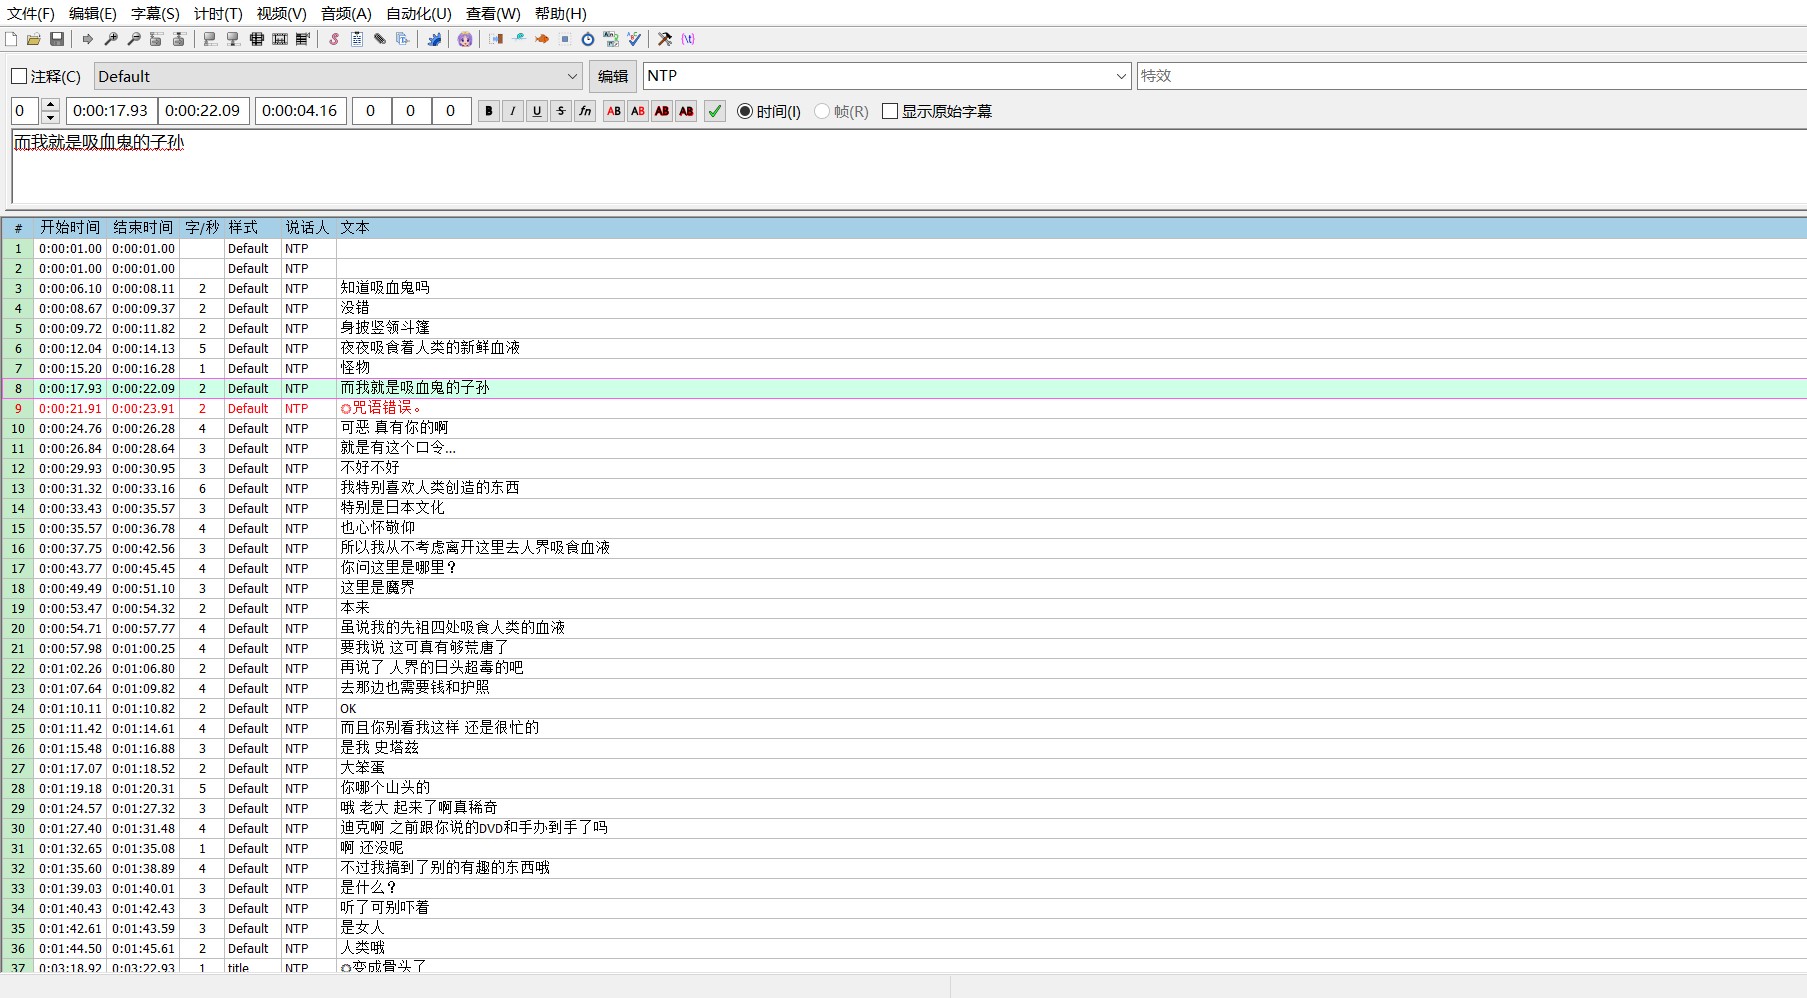Expand the Default style dropdown
The height and width of the screenshot is (998, 1807).
572,76
